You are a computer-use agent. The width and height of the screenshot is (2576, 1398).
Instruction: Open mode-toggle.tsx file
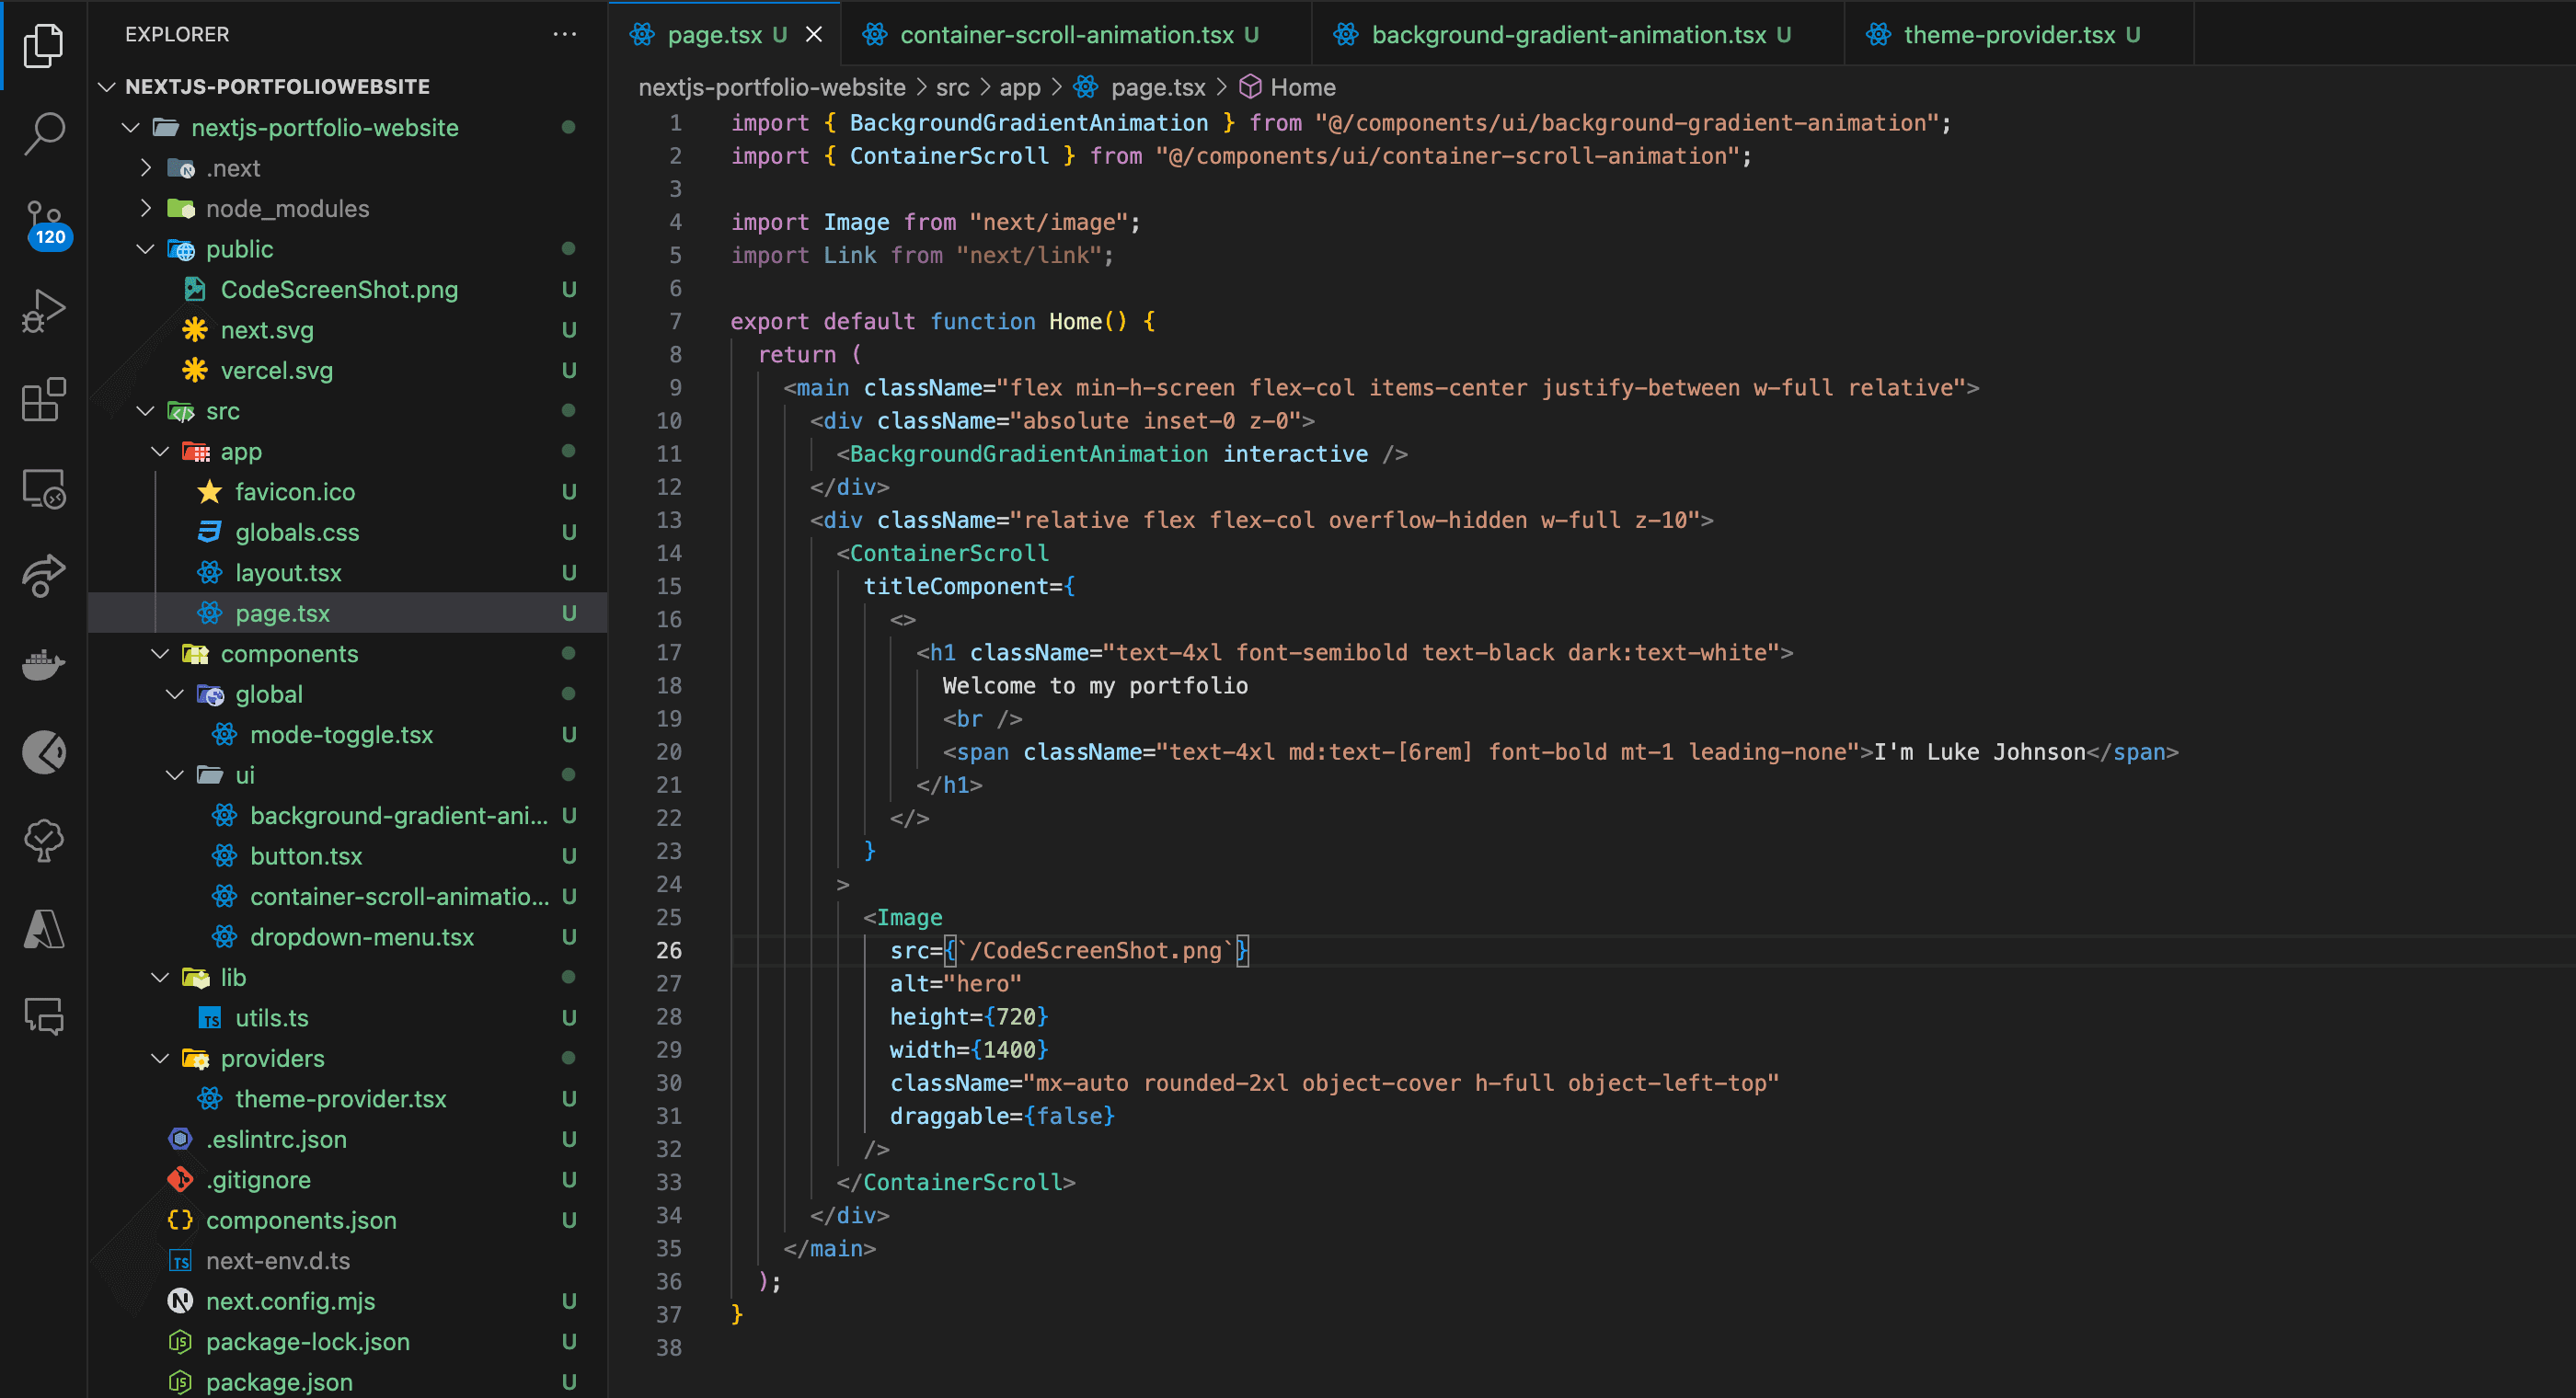[347, 734]
